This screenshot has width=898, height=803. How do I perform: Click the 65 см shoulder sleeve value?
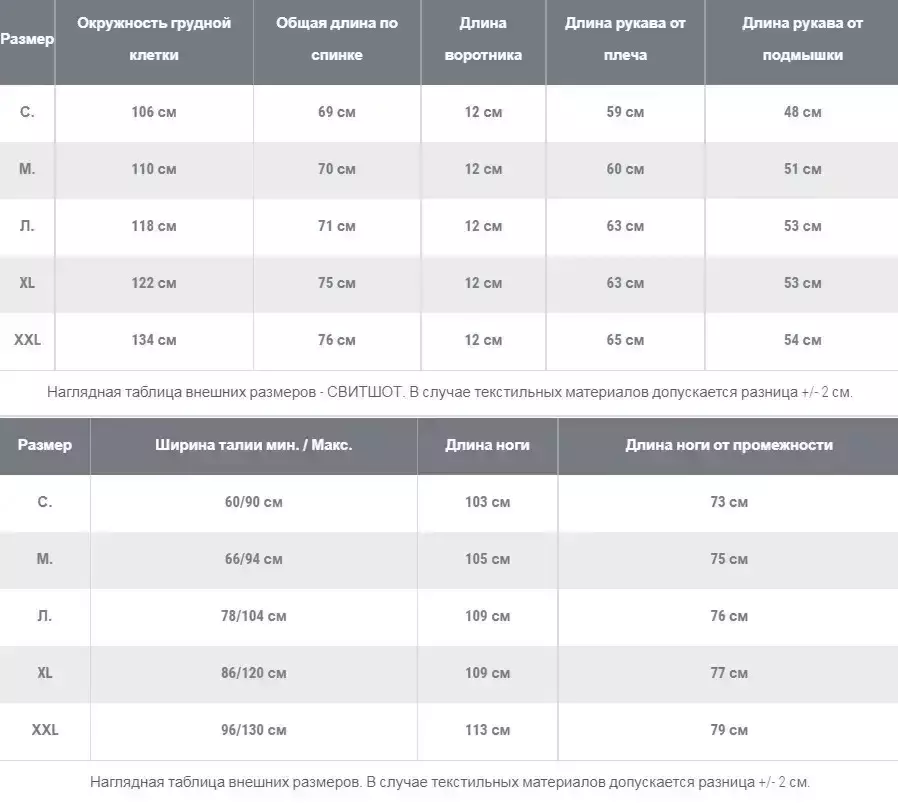click(x=625, y=340)
